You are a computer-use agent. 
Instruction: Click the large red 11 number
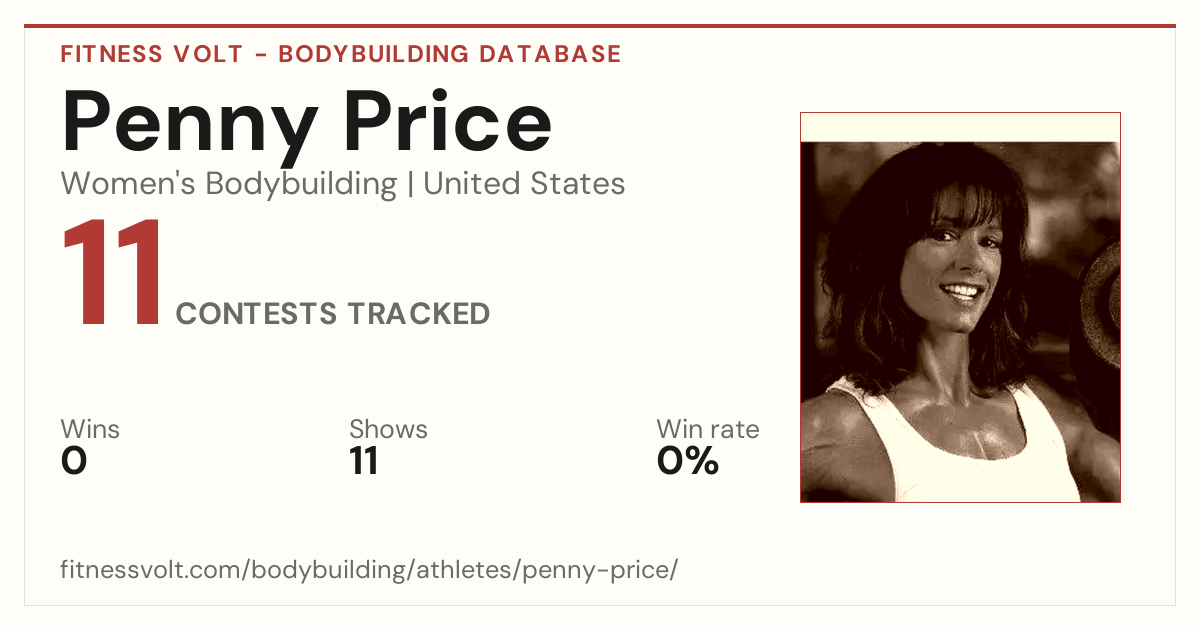(x=112, y=273)
